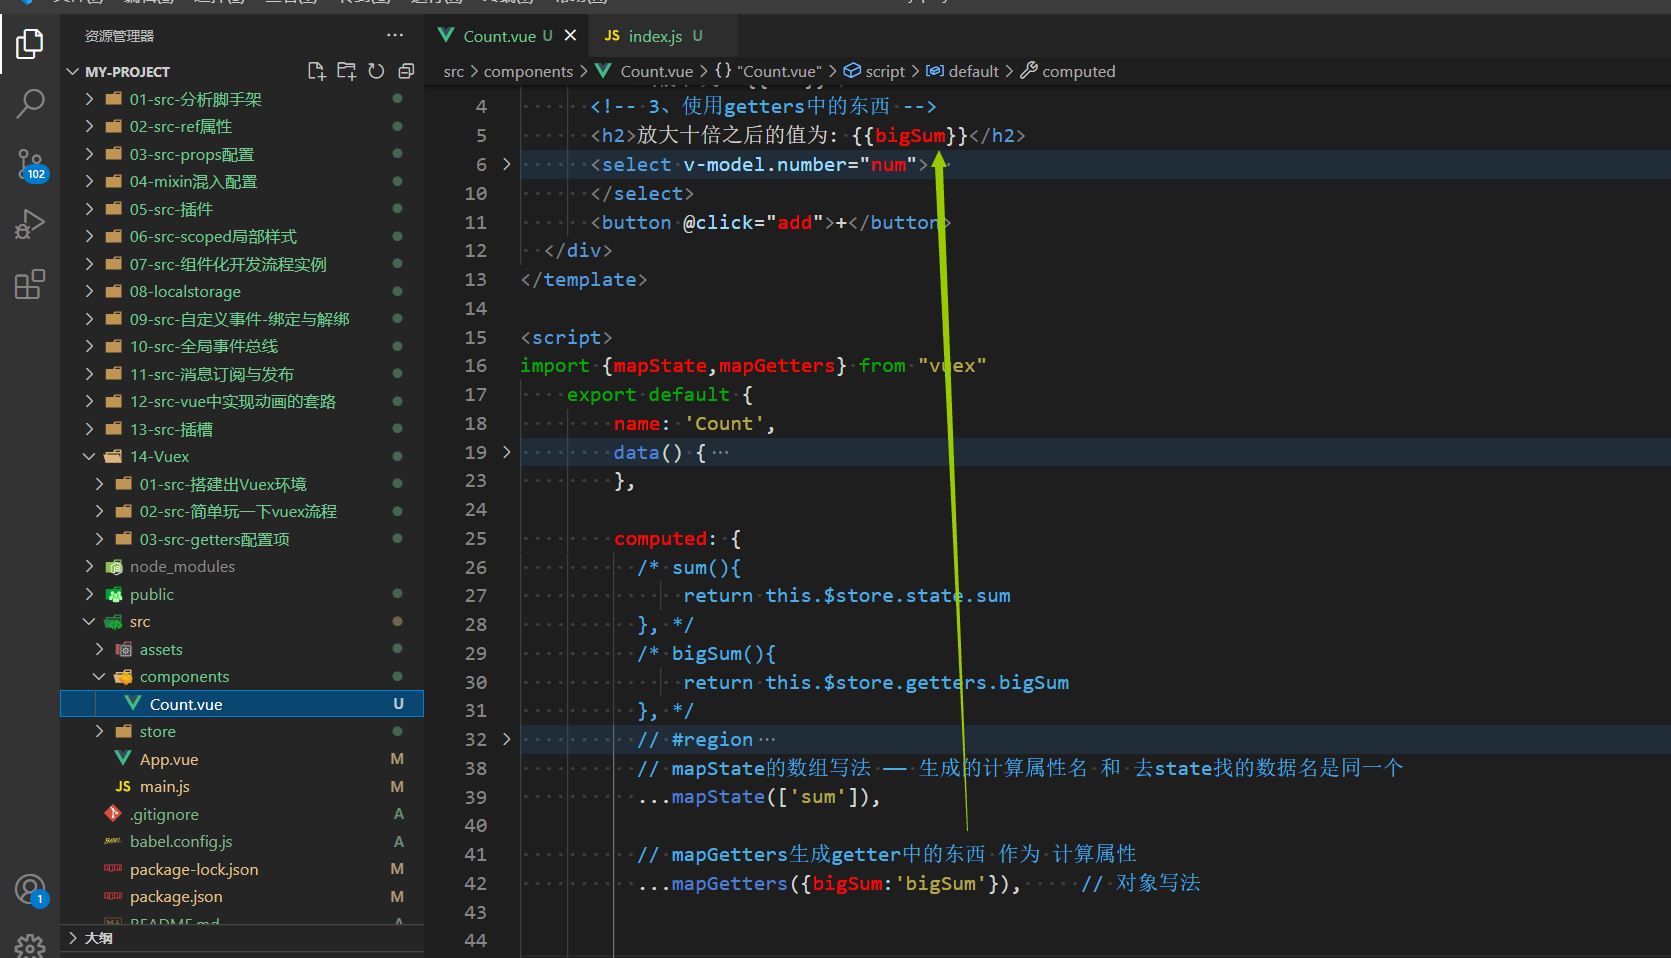Collapse all folders in explorer
The height and width of the screenshot is (958, 1671).
(406, 71)
